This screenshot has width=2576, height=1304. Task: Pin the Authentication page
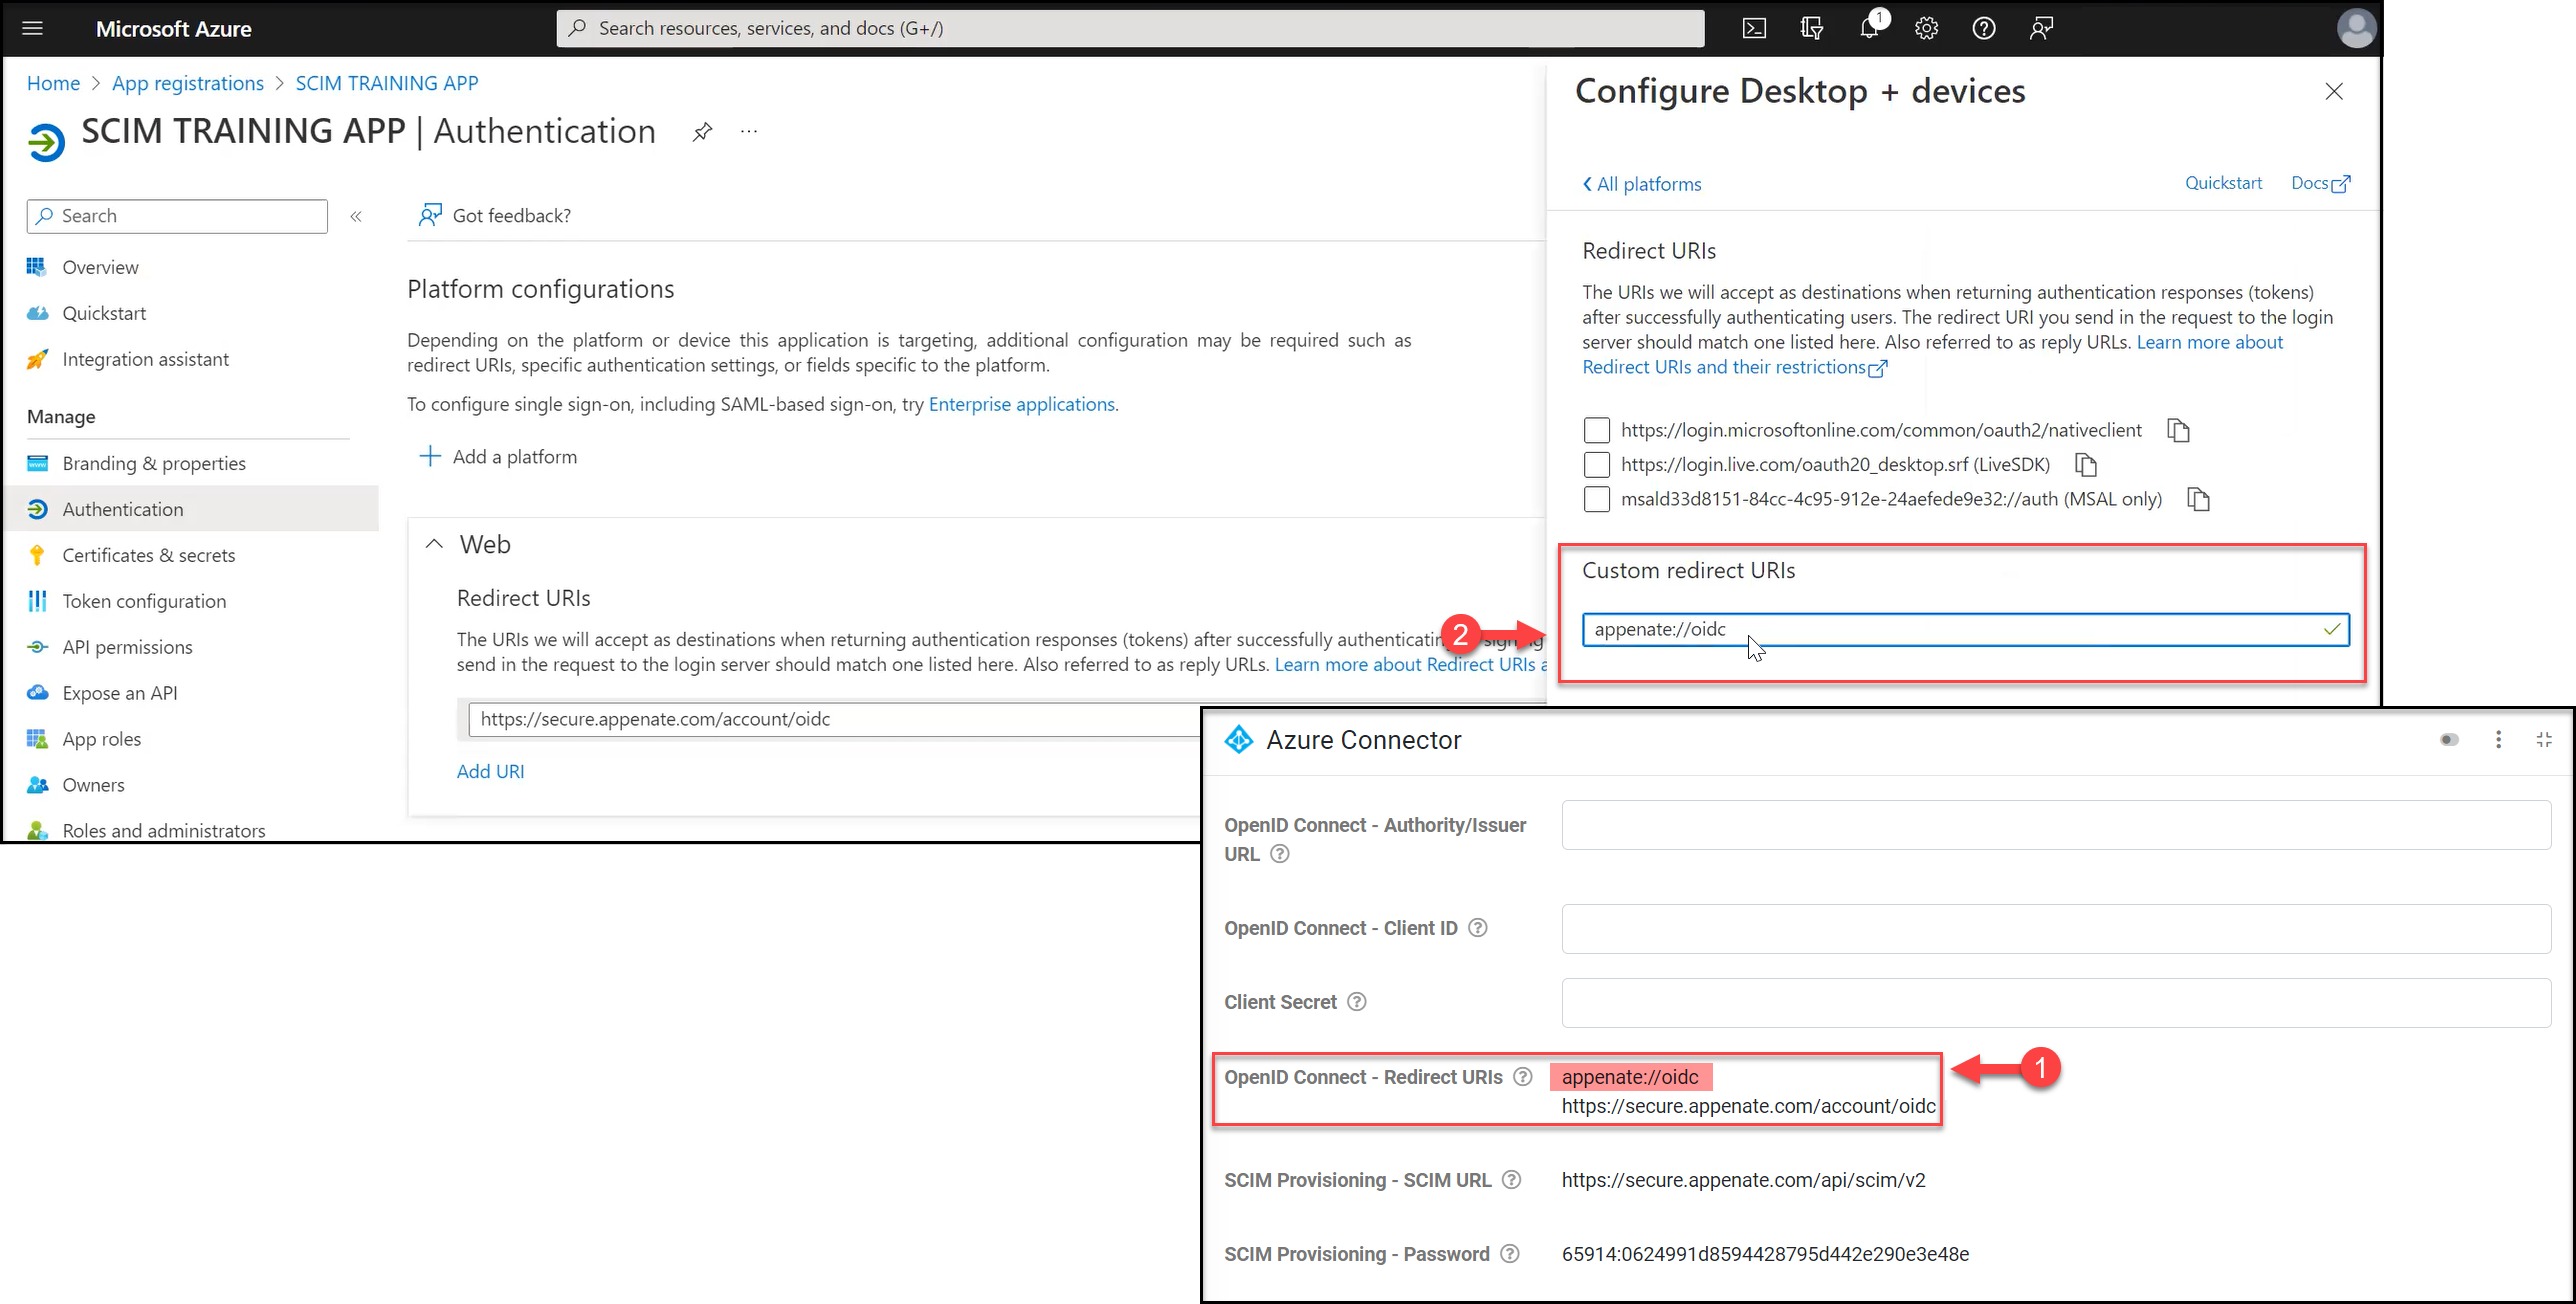point(702,132)
